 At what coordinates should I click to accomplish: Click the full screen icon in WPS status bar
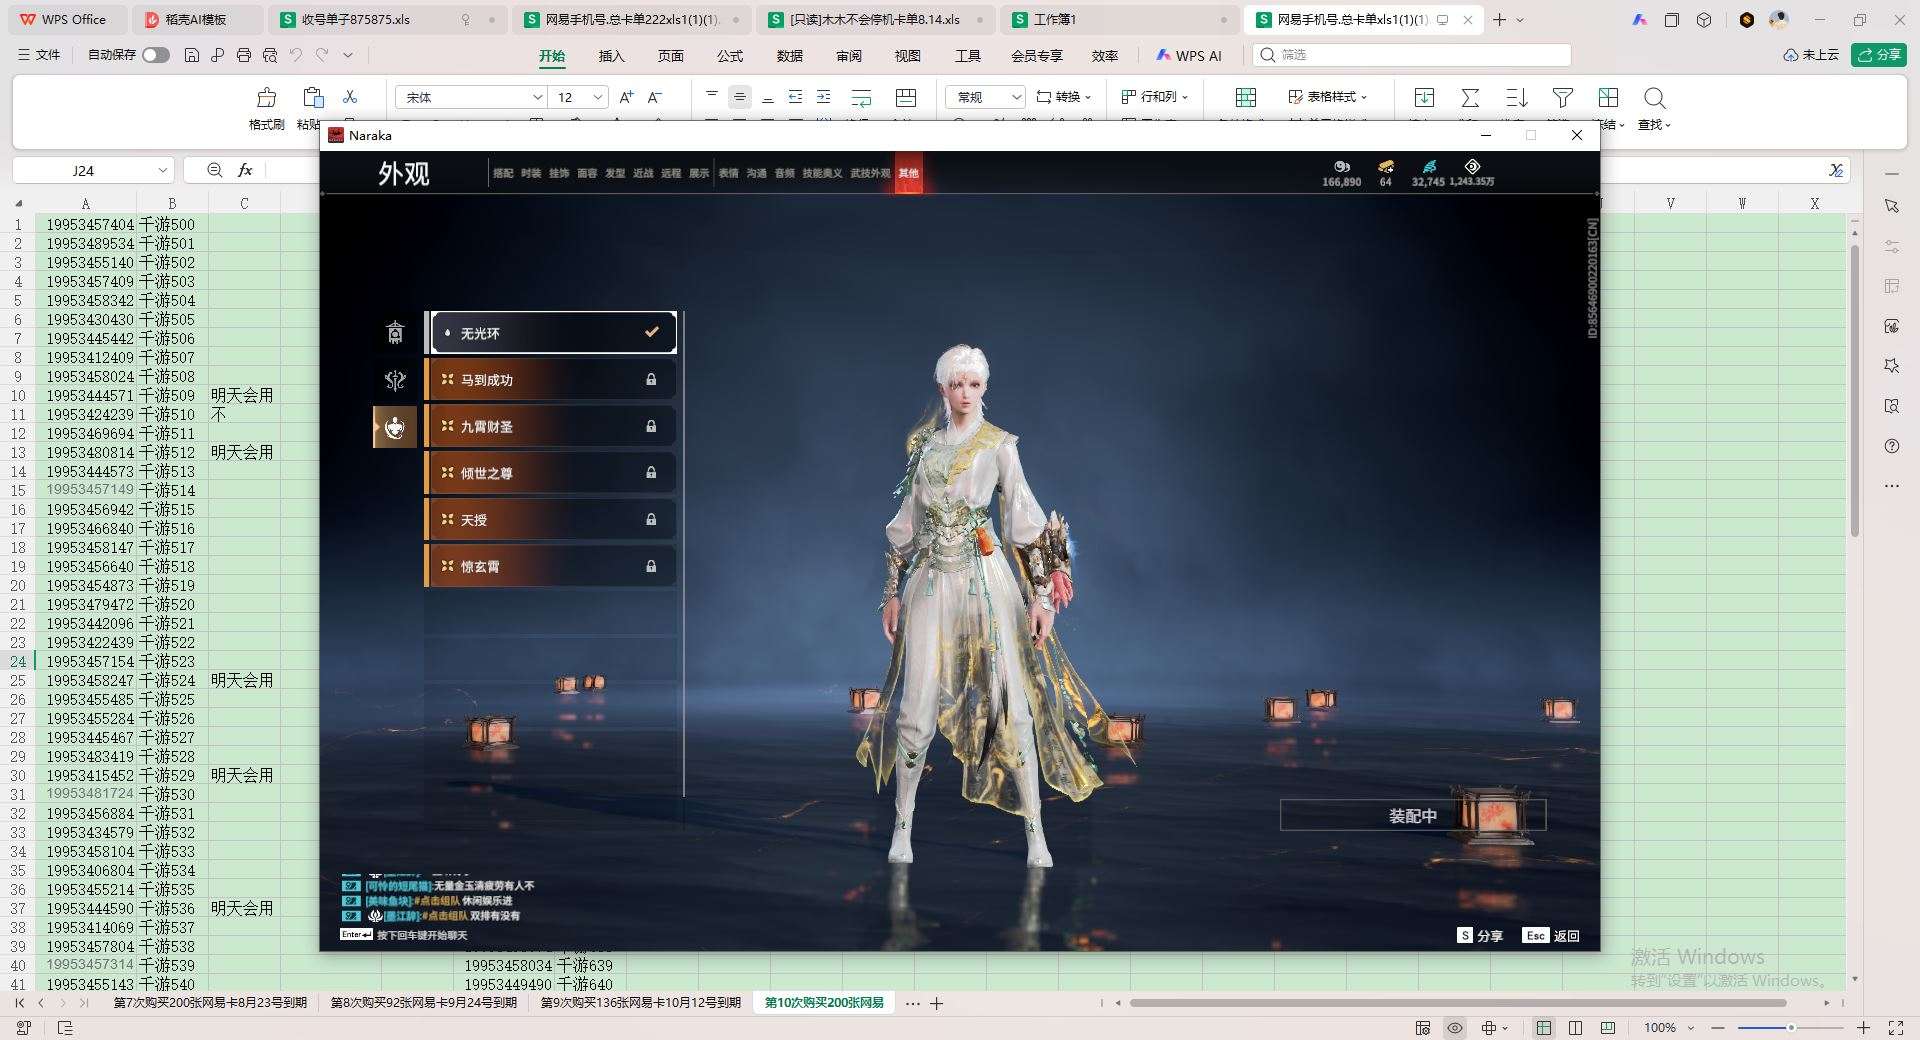coord(1895,1028)
